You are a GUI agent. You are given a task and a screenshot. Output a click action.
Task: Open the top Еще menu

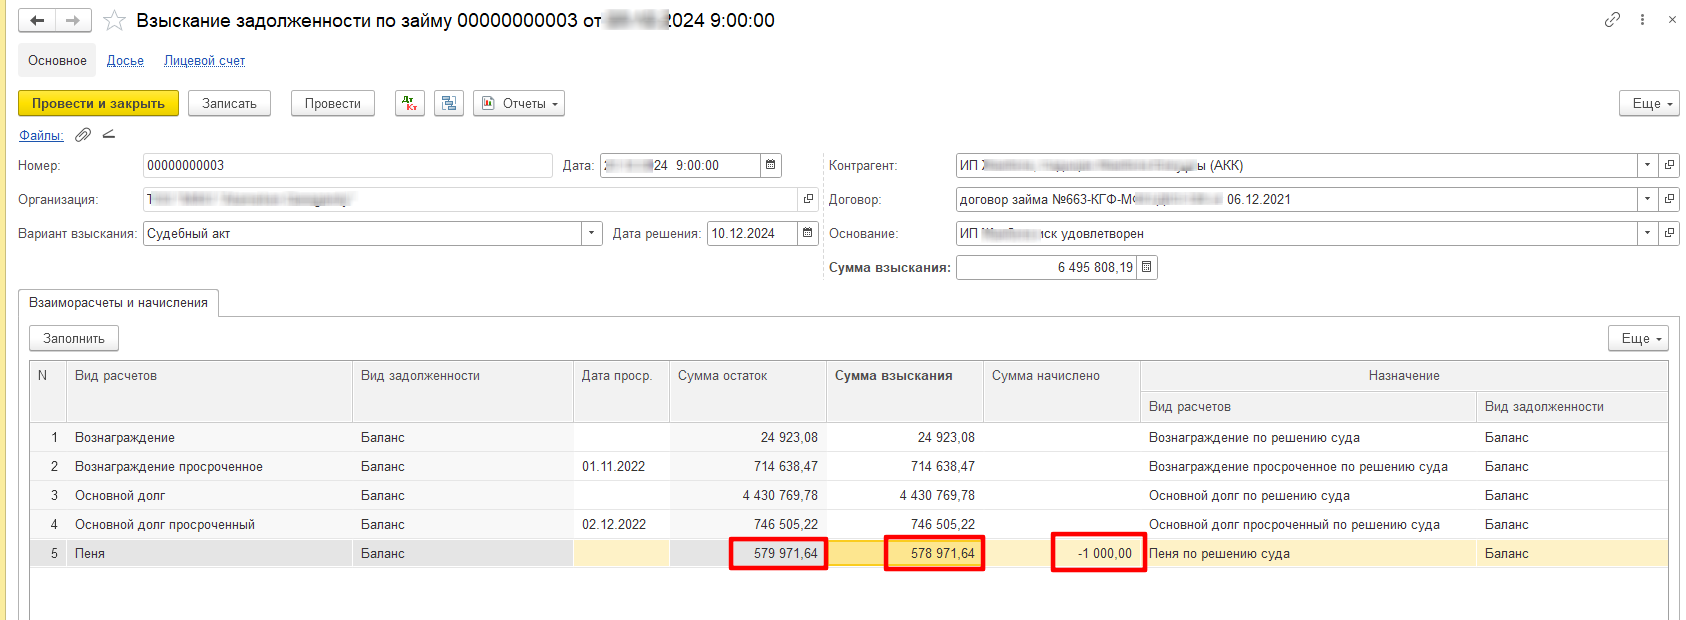tap(1649, 103)
